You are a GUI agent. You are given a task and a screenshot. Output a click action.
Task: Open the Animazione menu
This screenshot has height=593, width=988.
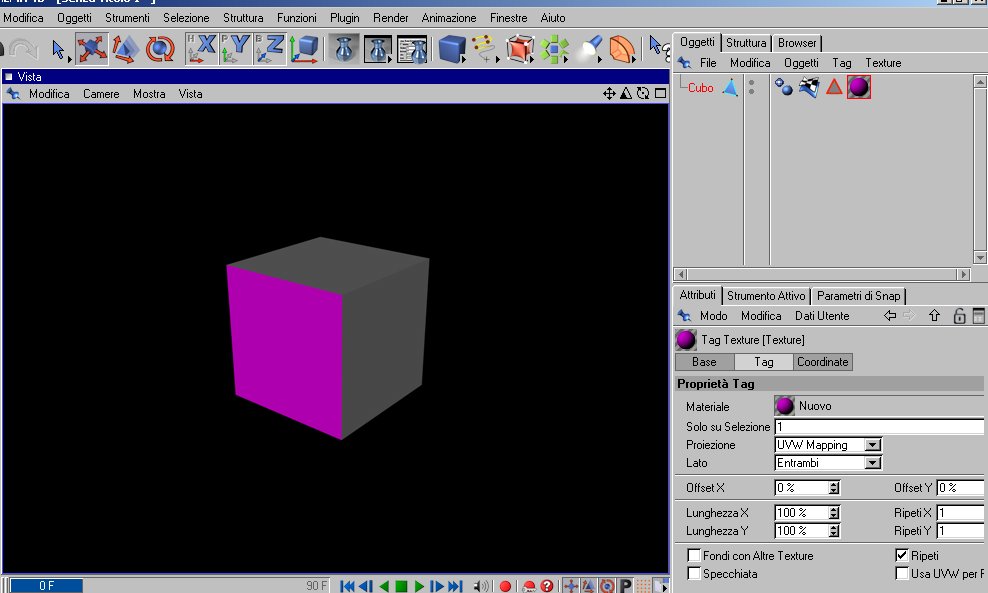[449, 18]
